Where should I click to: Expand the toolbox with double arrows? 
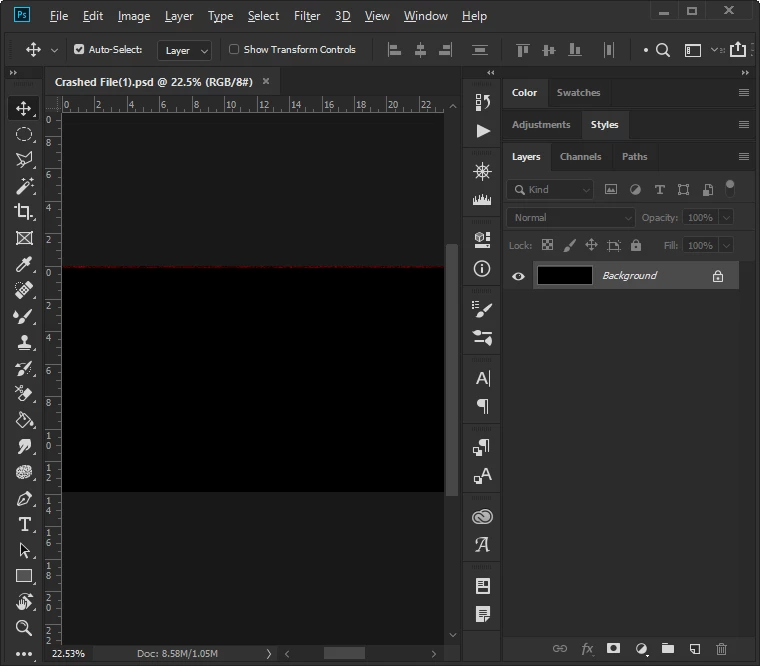coord(13,73)
